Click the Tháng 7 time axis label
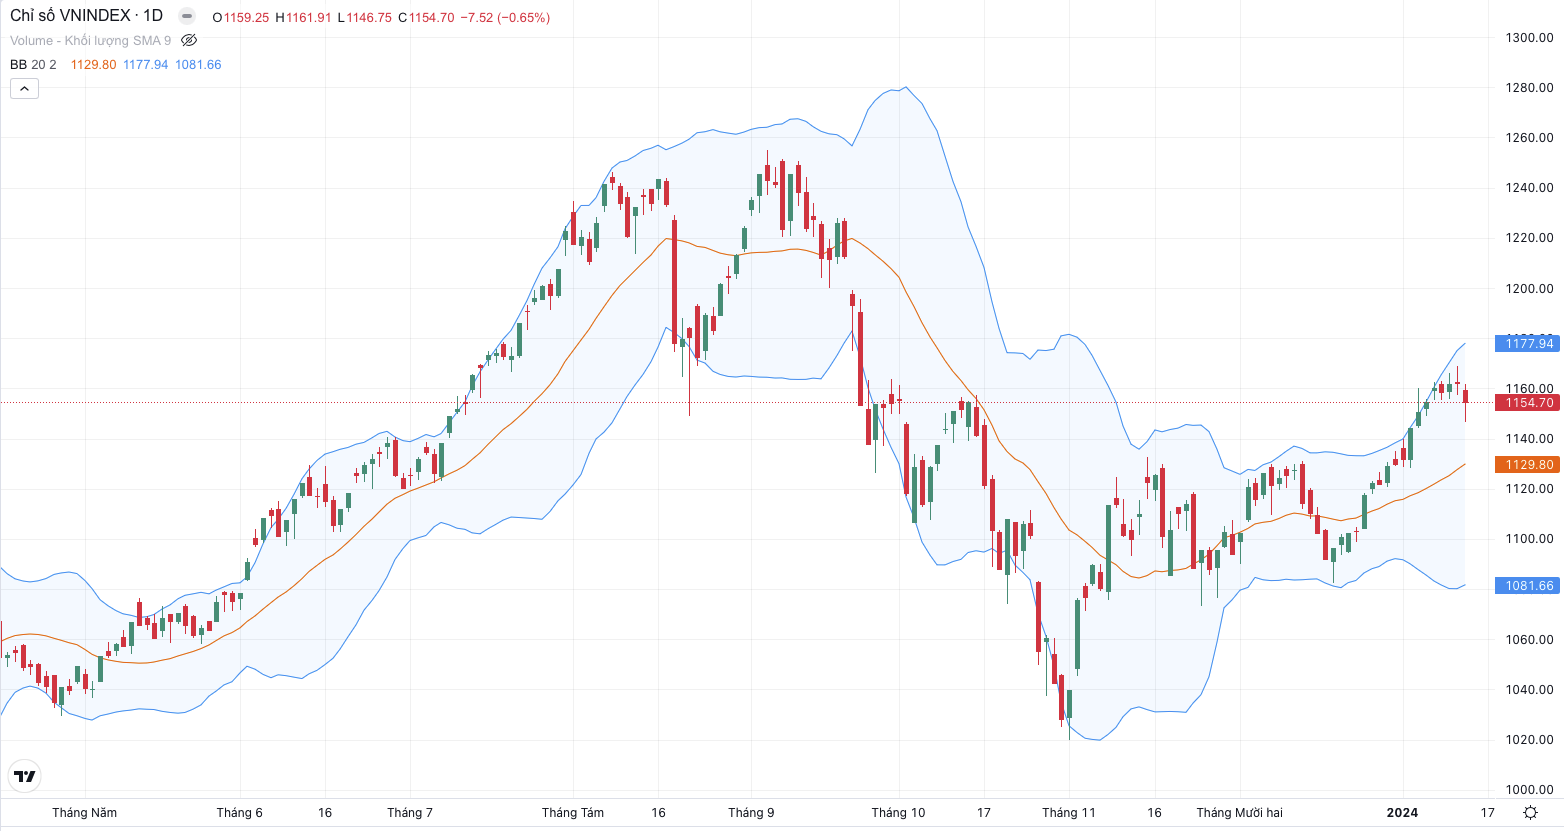 coord(410,813)
